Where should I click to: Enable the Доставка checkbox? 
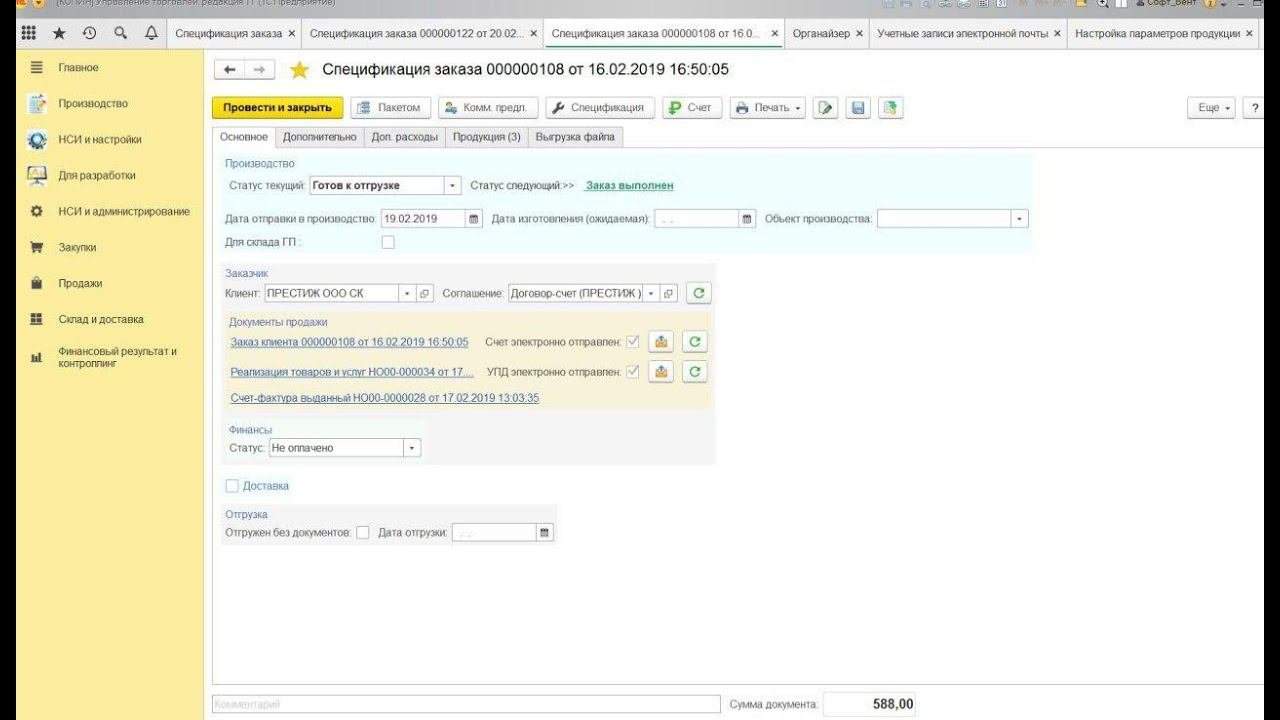coord(232,486)
